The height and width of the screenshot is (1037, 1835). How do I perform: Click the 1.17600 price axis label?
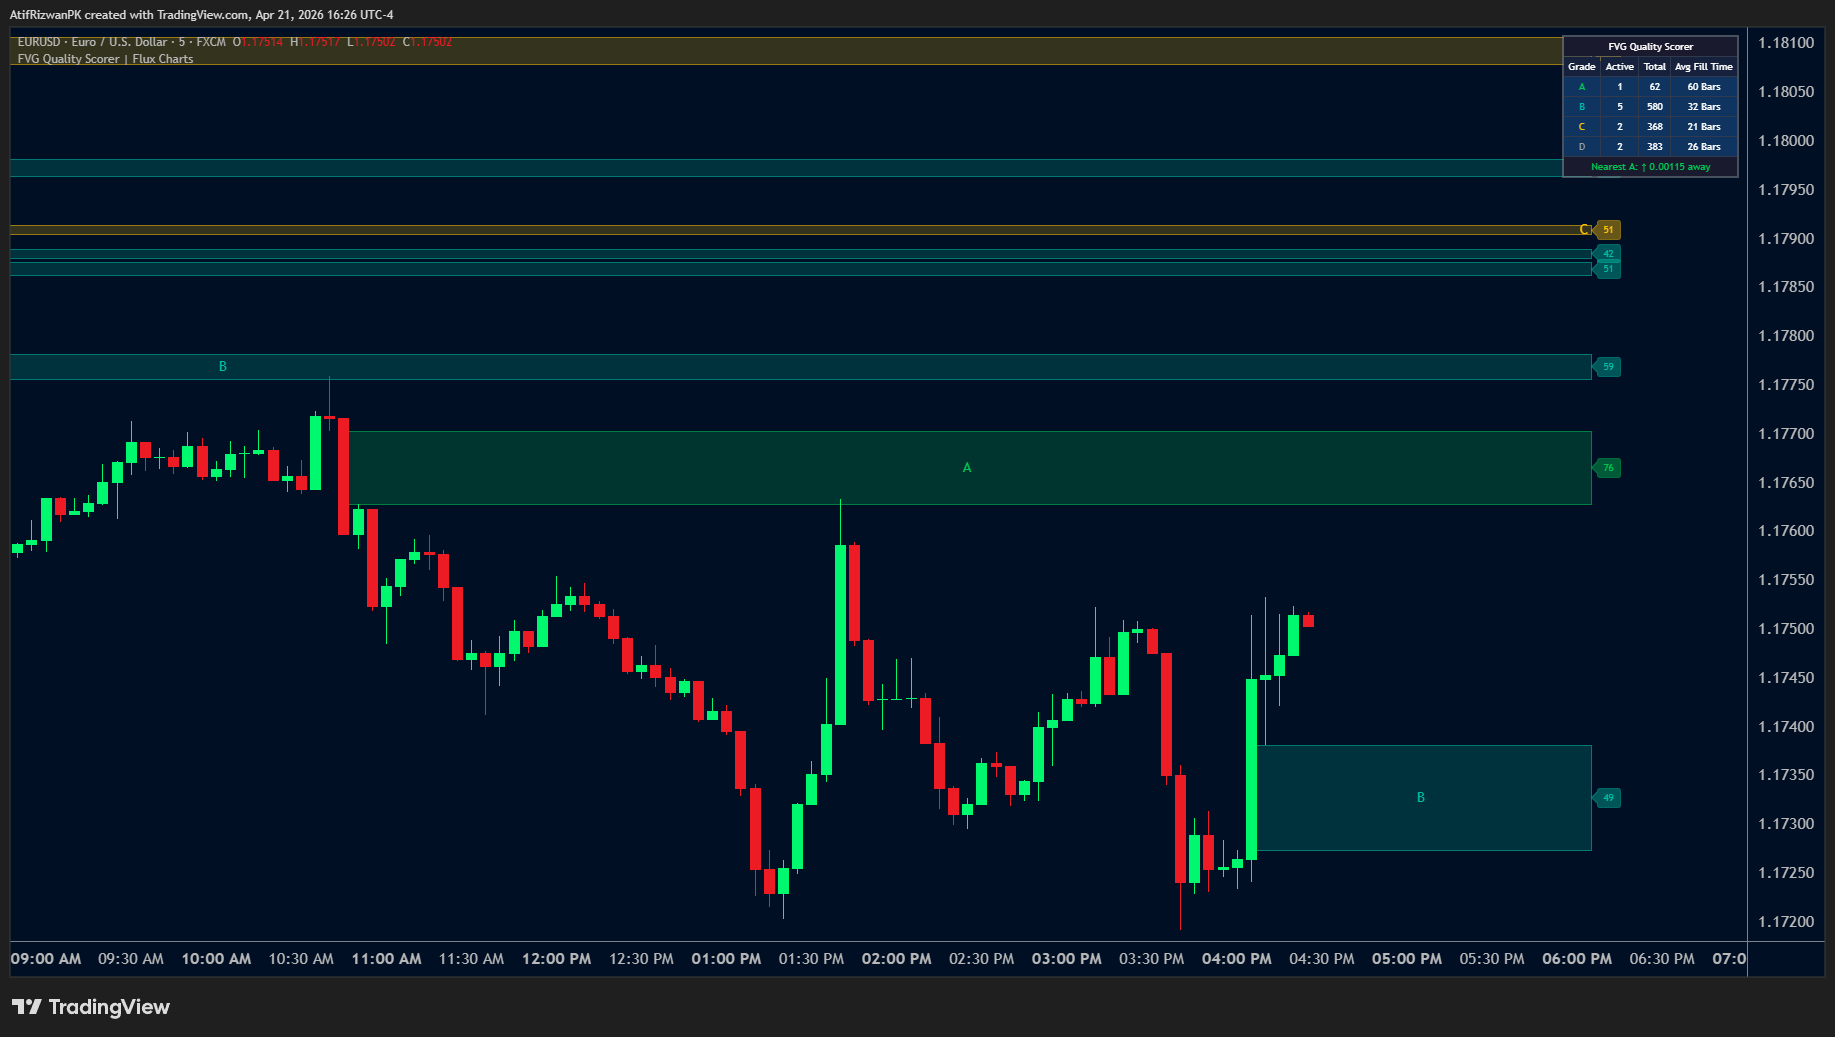coord(1786,531)
